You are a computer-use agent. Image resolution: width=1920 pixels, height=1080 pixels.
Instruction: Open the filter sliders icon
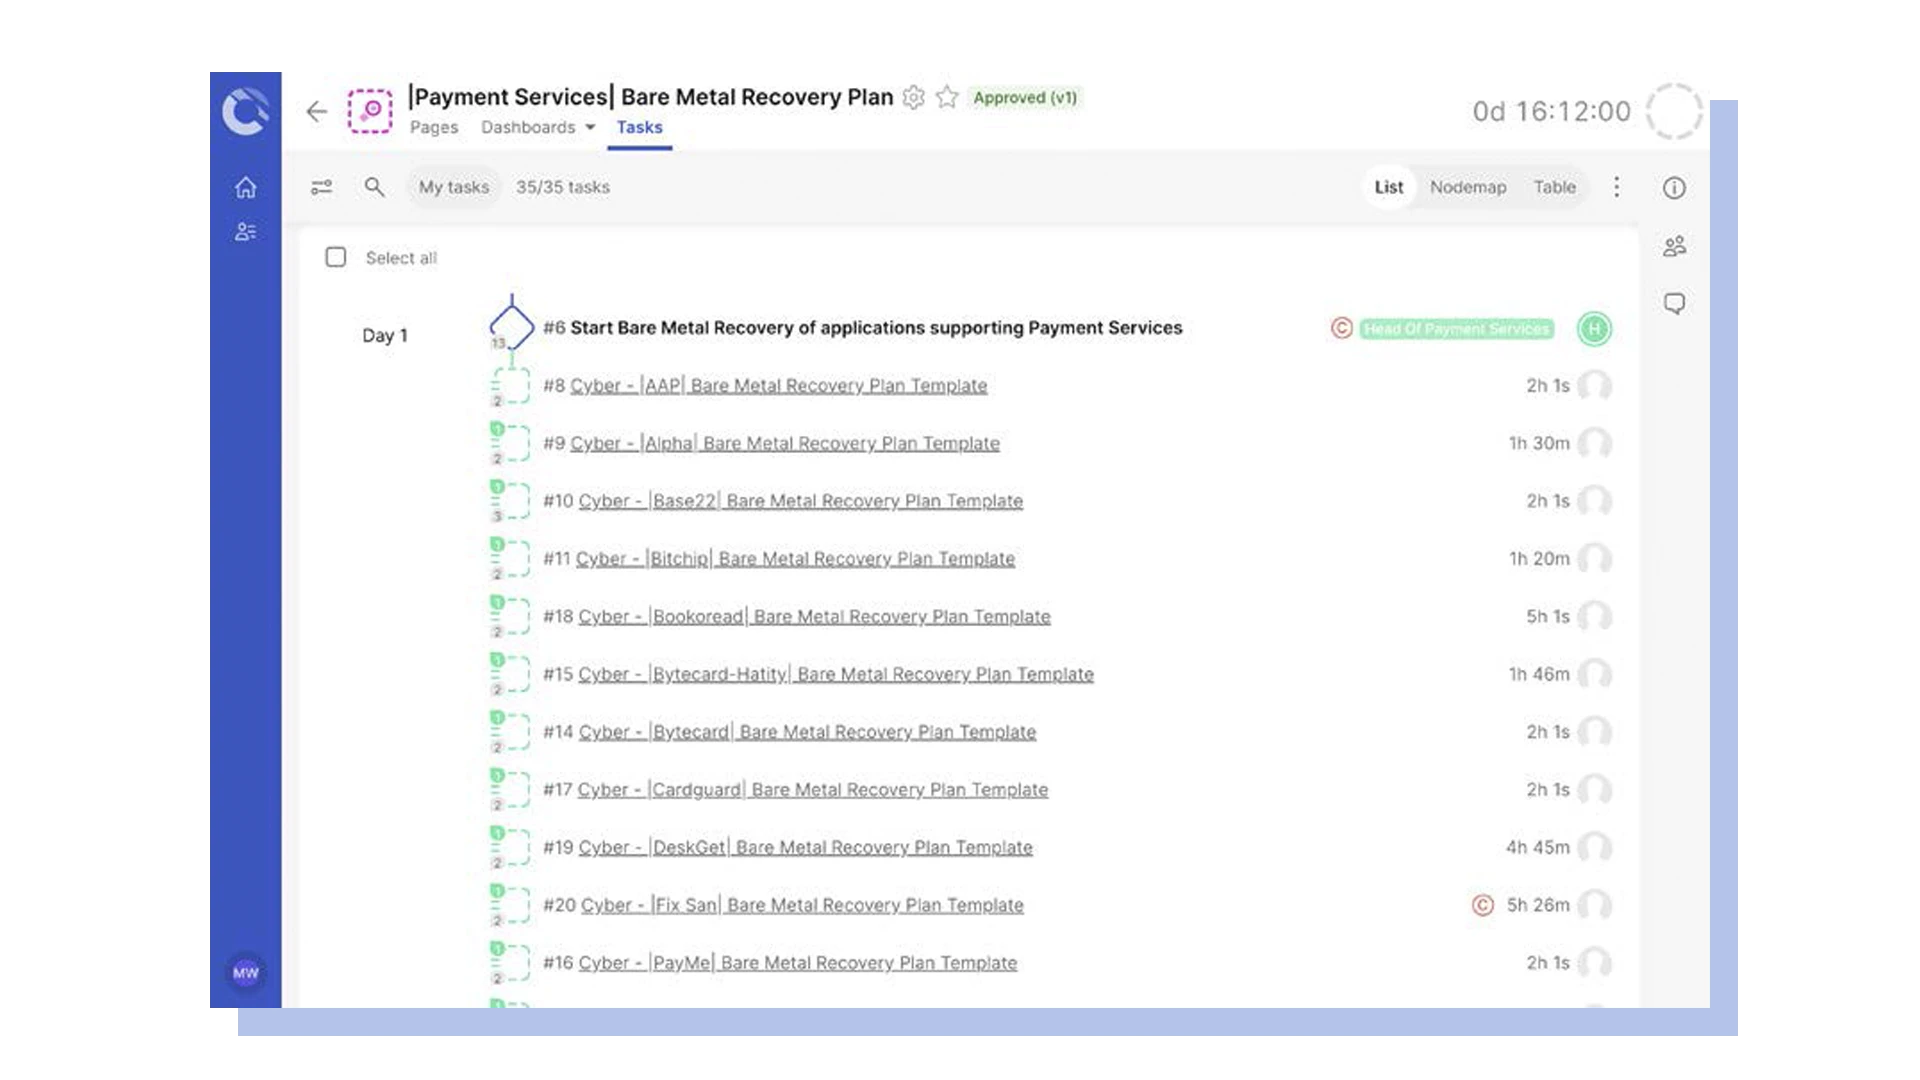click(321, 187)
